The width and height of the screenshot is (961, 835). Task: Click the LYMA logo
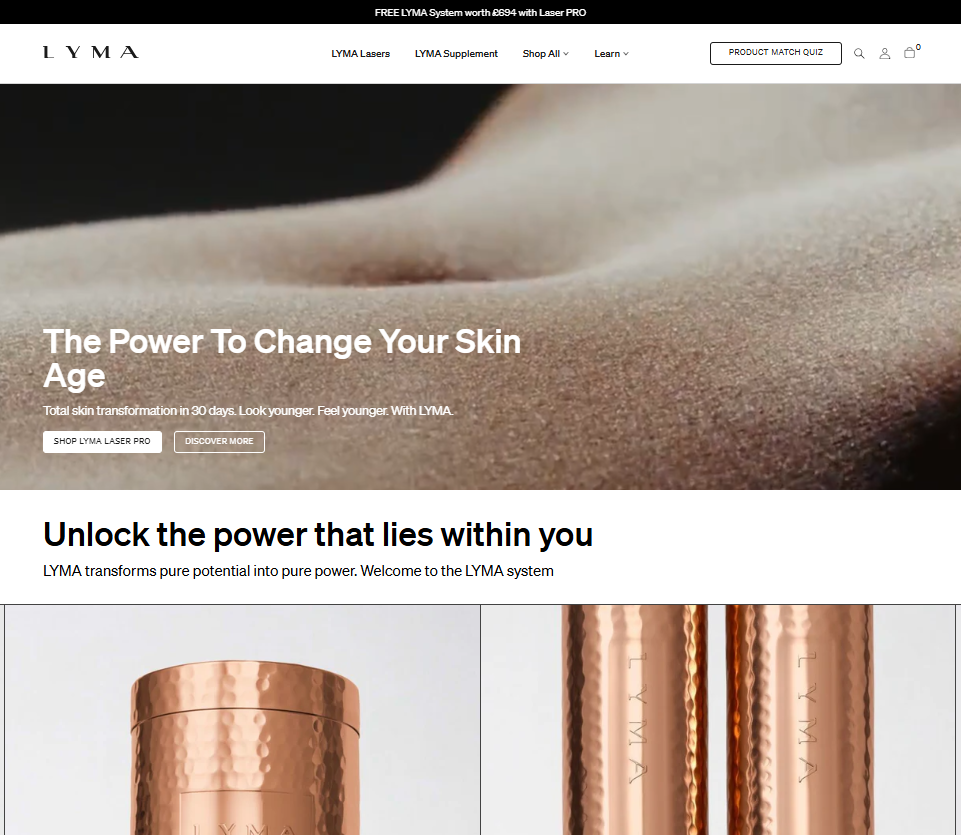[91, 52]
